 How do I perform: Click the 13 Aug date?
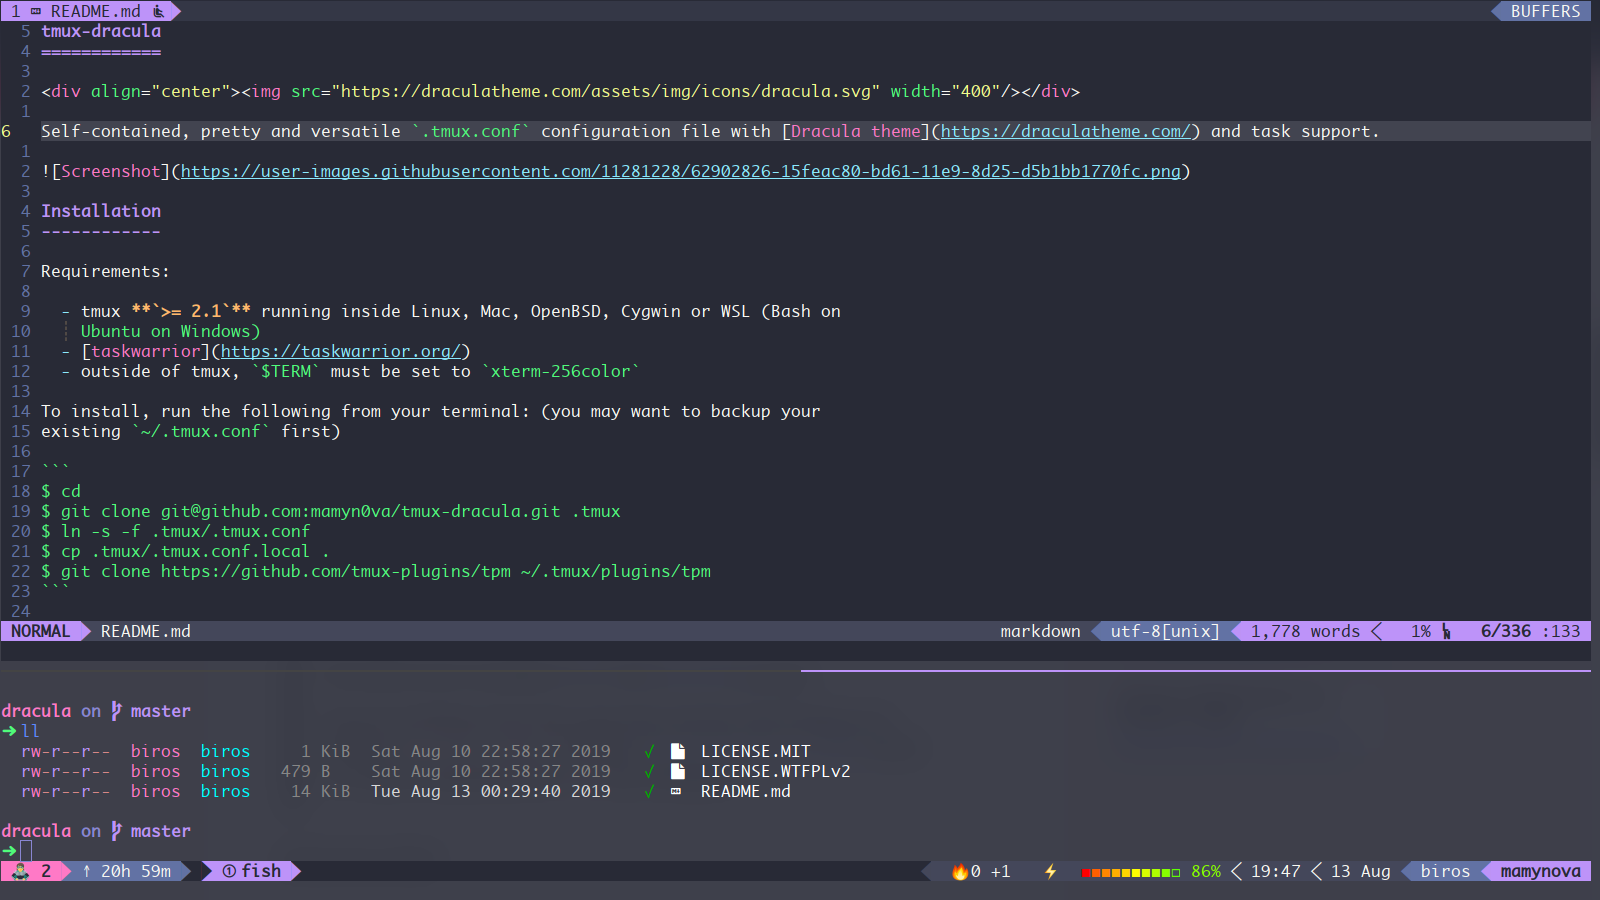tap(1360, 871)
